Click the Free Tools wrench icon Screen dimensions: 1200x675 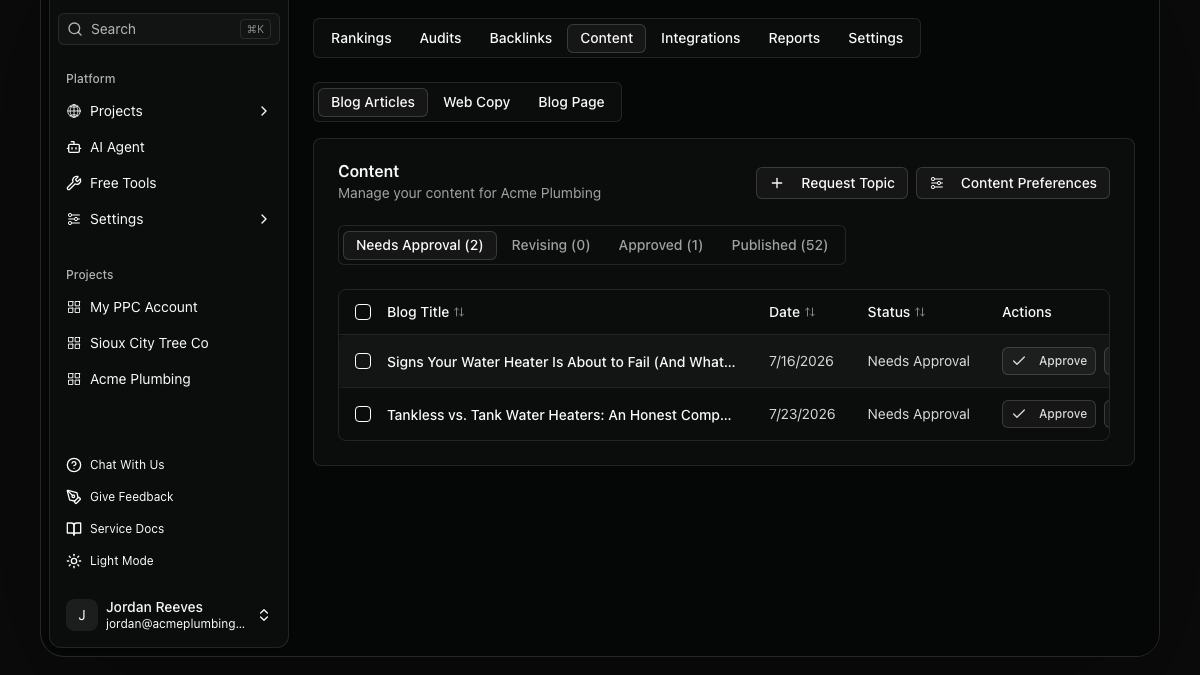point(74,183)
